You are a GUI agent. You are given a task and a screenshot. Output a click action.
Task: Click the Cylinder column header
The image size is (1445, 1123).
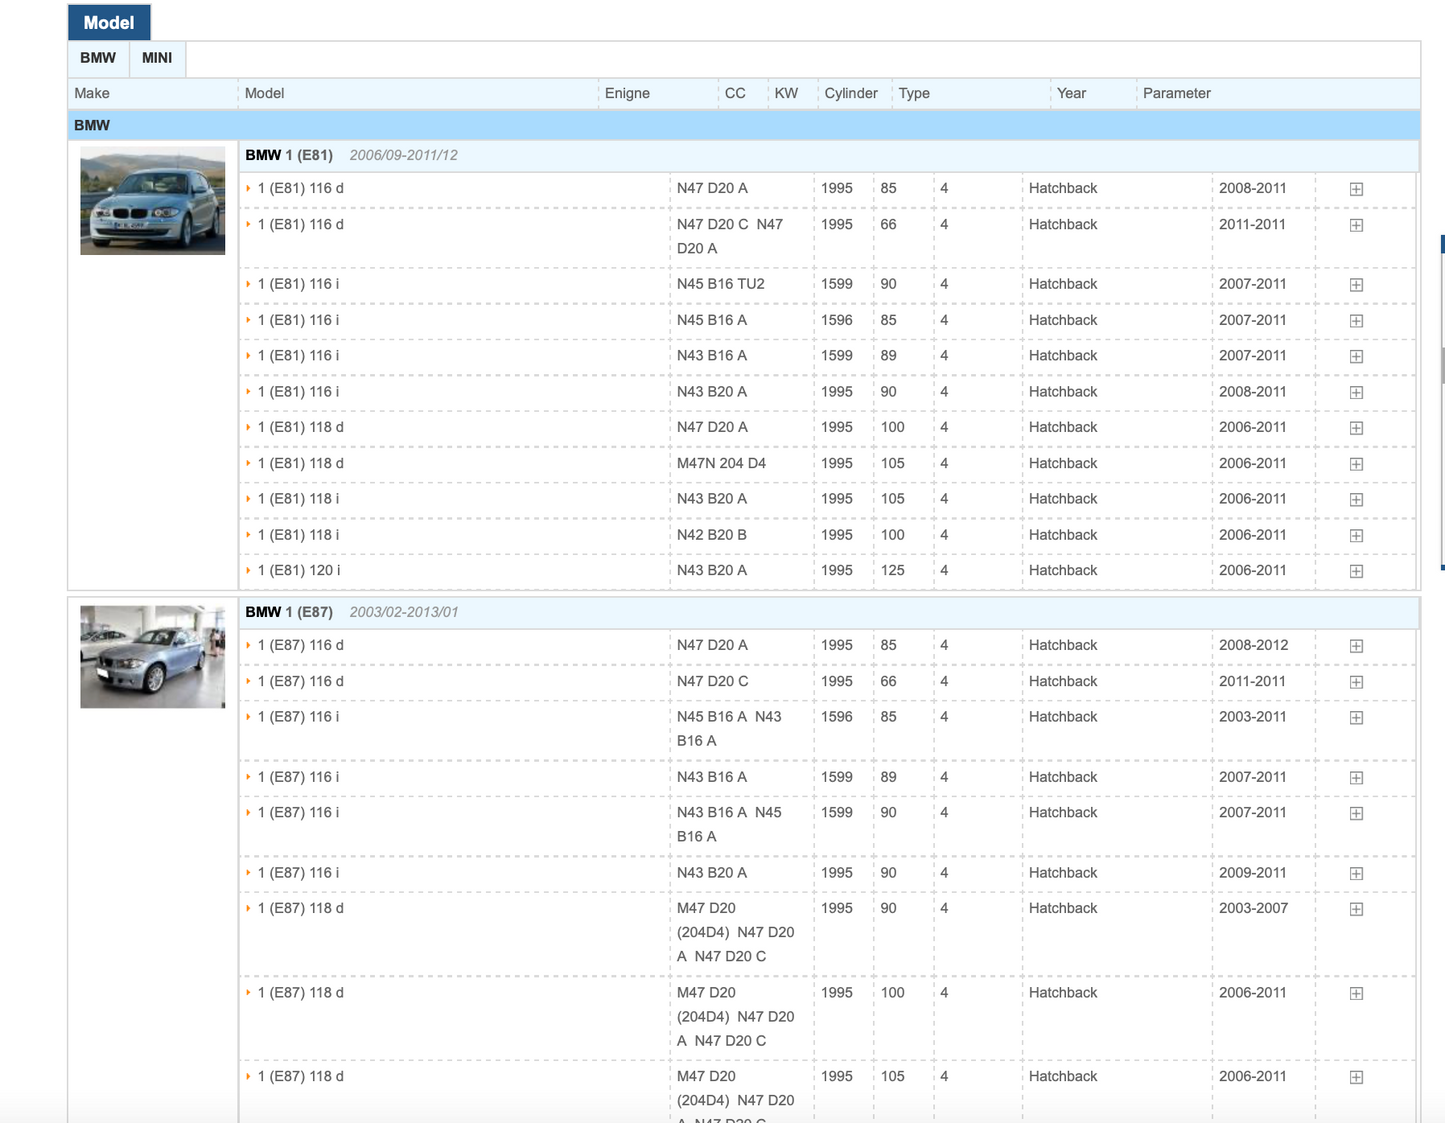[851, 93]
